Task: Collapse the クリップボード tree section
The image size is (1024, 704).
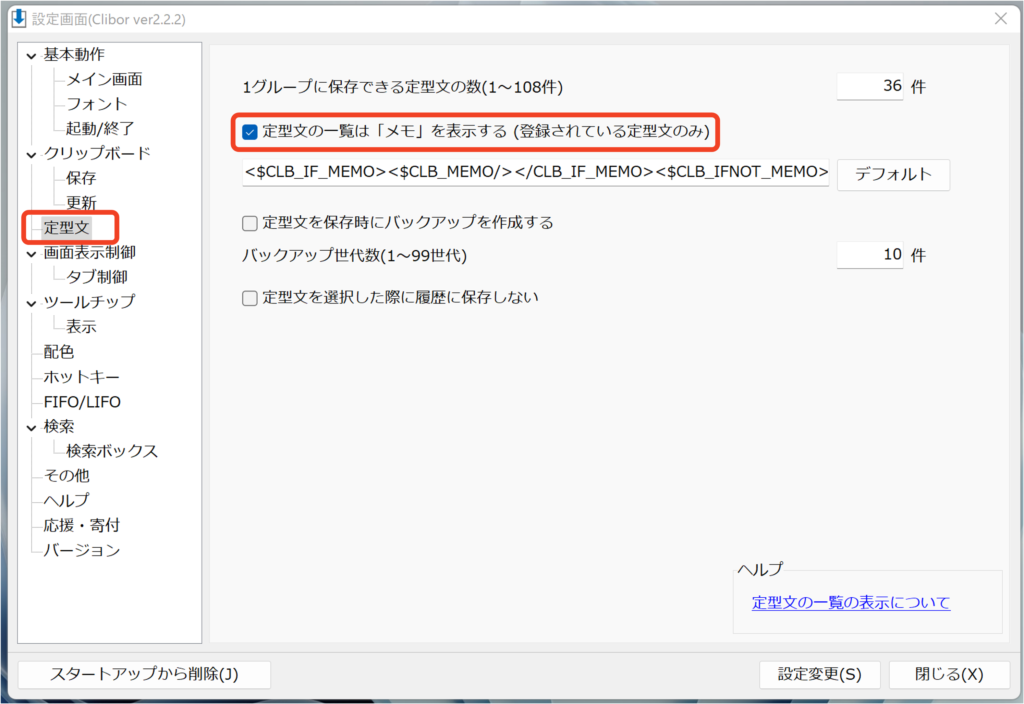Action: click(31, 154)
